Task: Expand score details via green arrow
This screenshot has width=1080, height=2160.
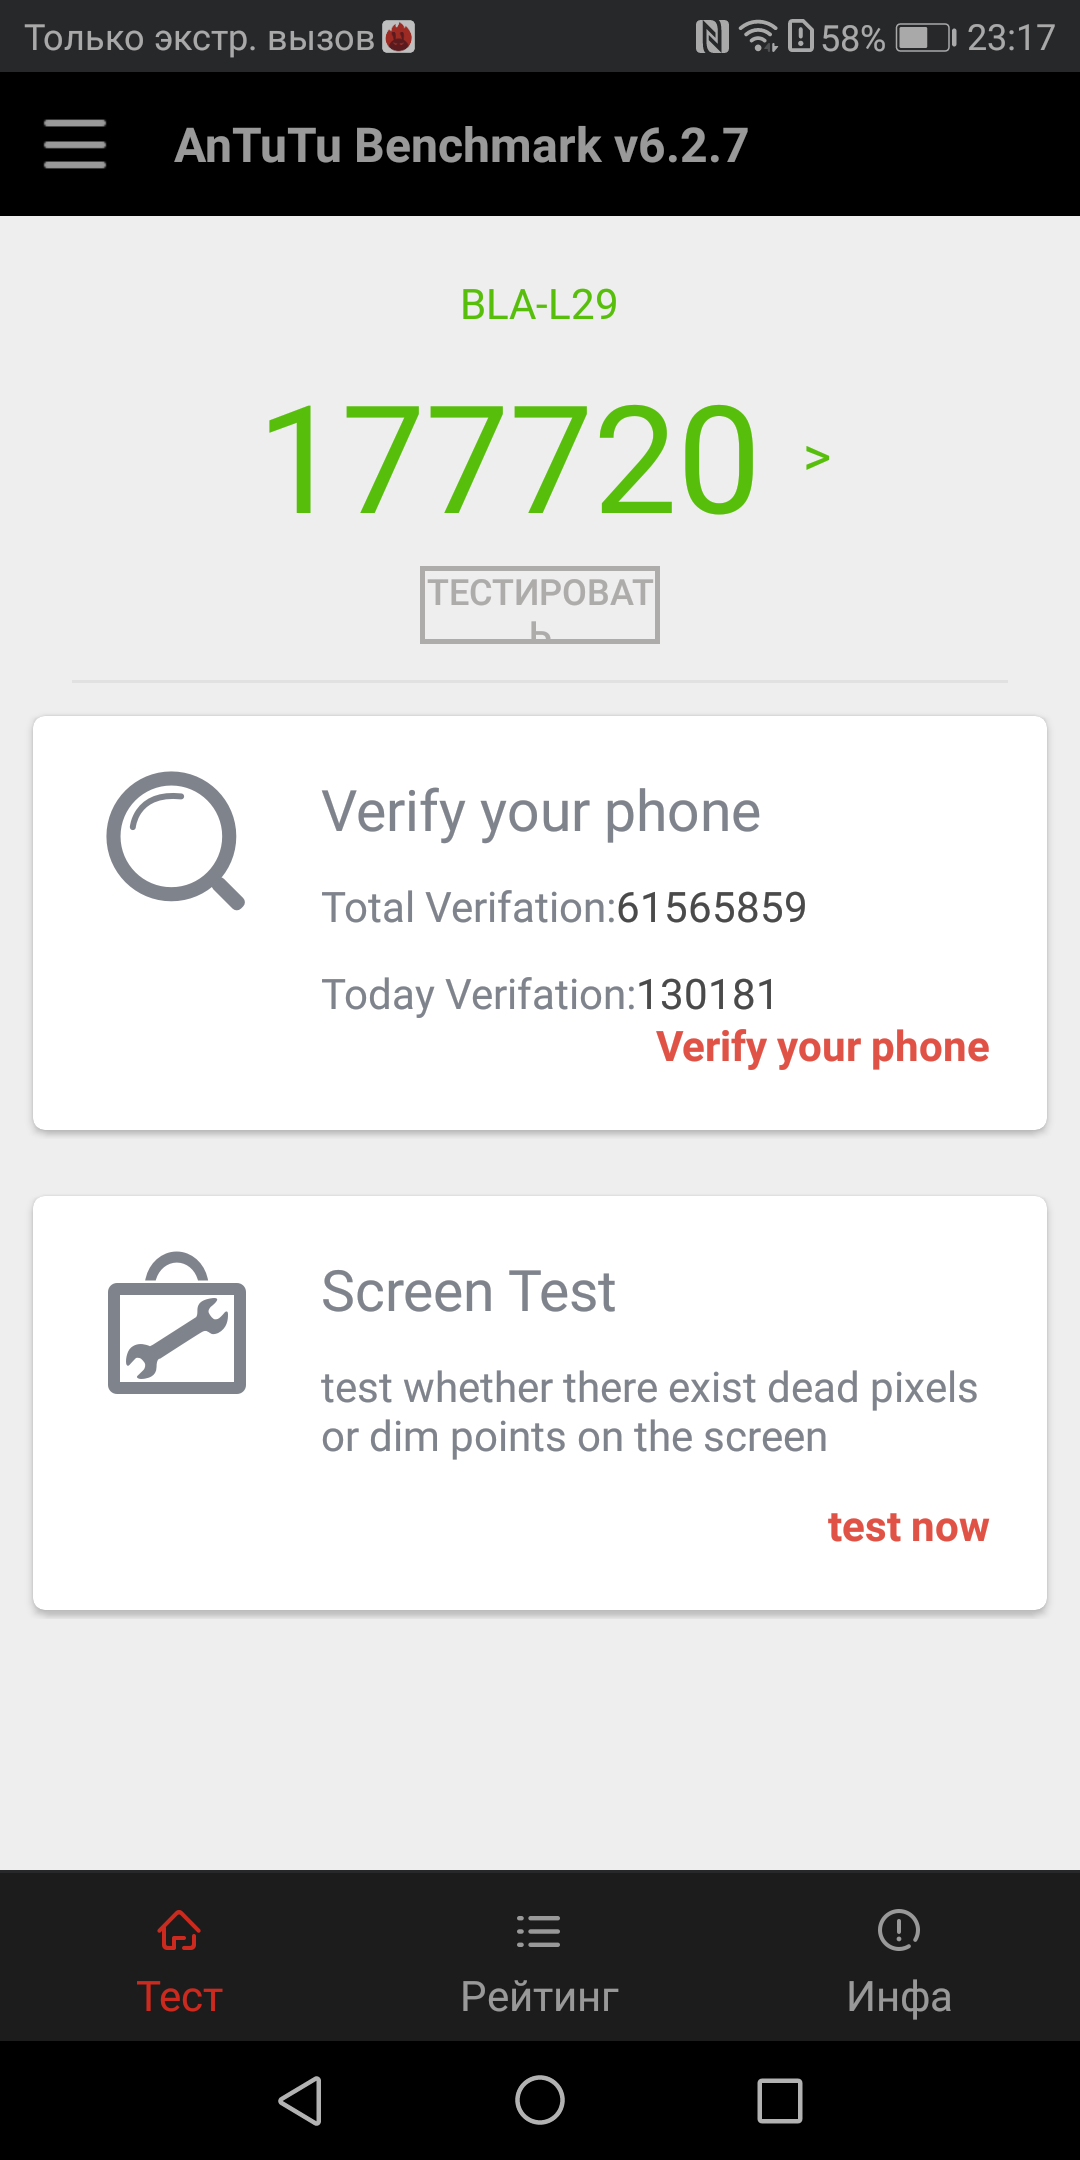Action: 817,458
